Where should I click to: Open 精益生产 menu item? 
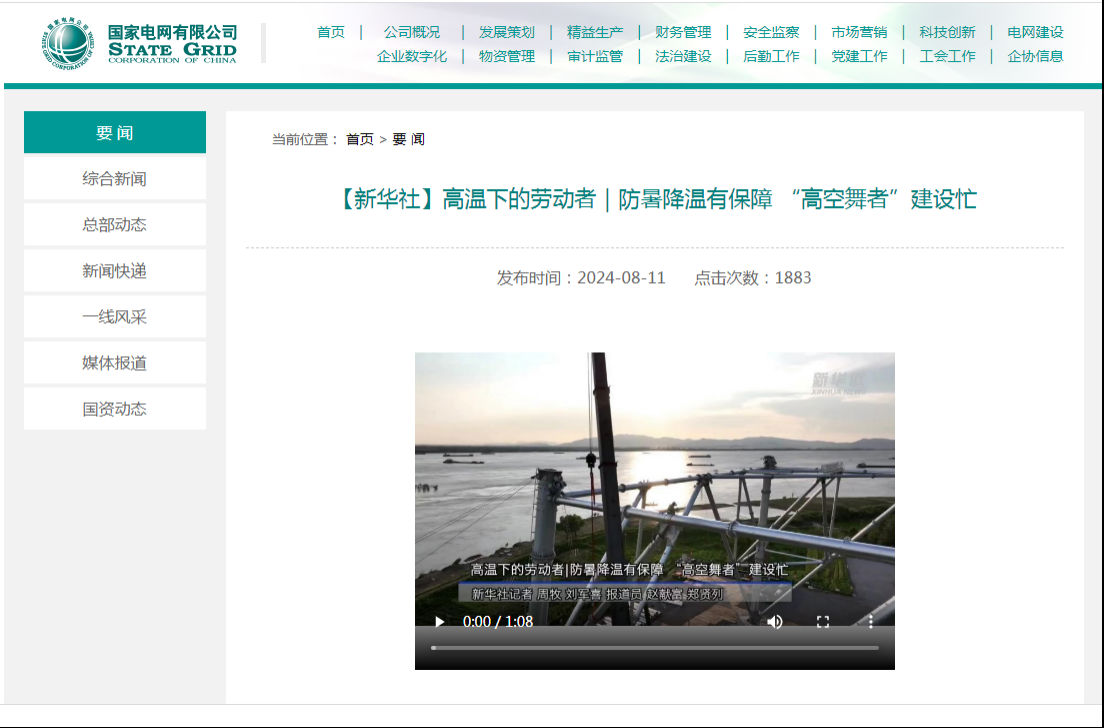(595, 32)
